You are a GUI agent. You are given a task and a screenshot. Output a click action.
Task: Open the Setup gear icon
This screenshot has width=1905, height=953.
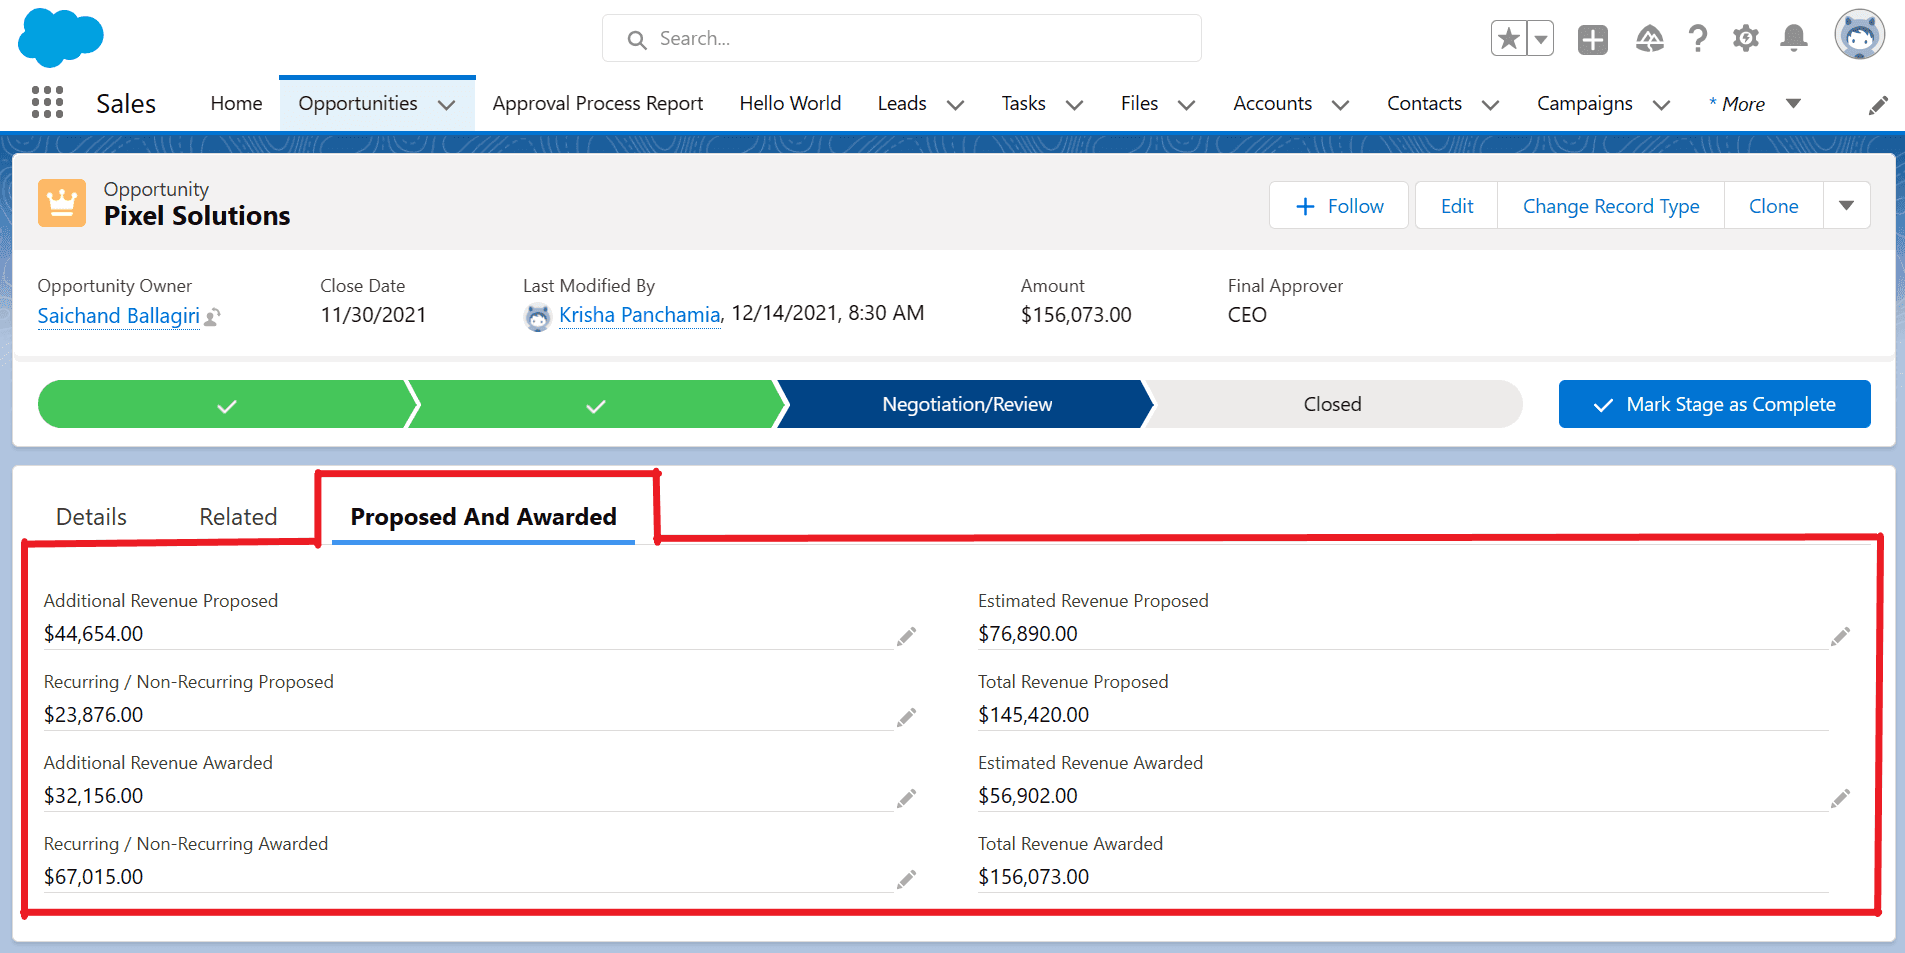[x=1746, y=39]
